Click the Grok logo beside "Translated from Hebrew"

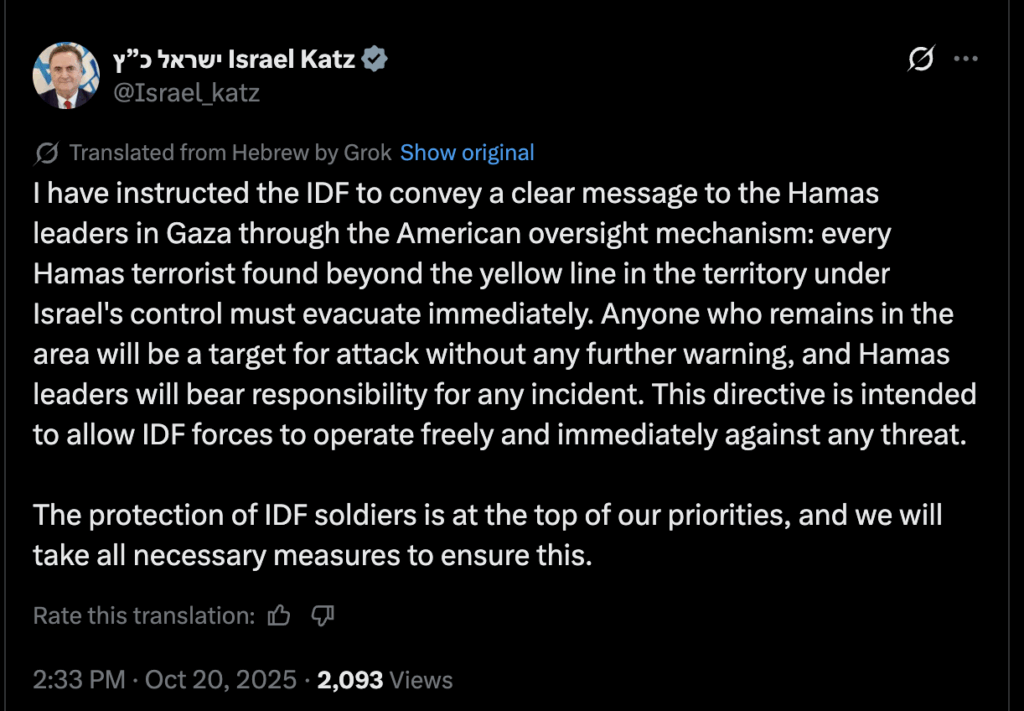(46, 153)
